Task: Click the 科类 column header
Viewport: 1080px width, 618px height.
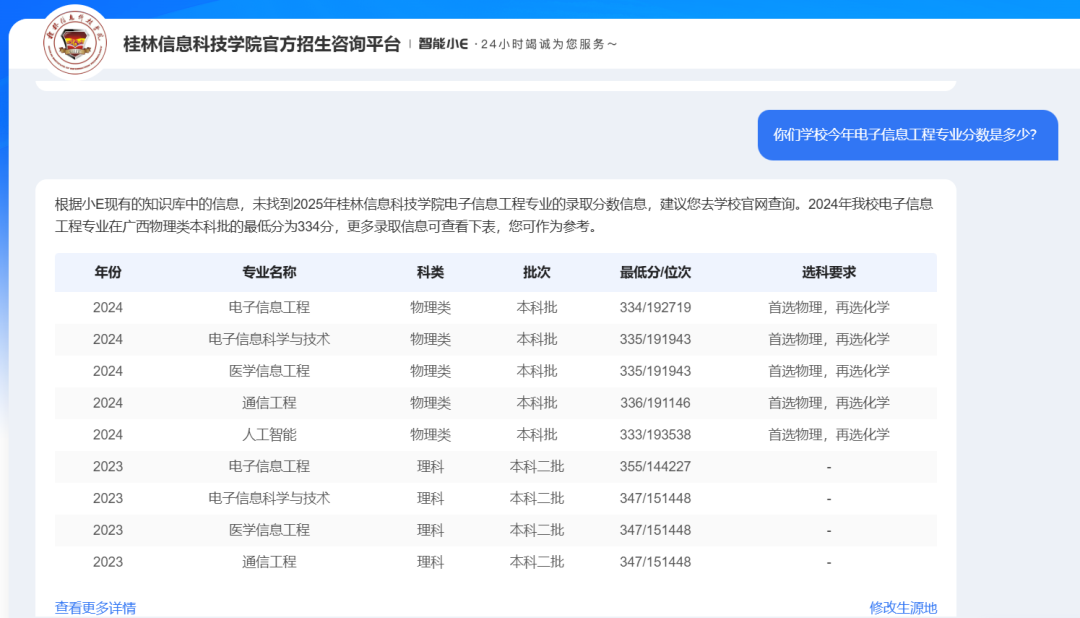Action: 430,272
